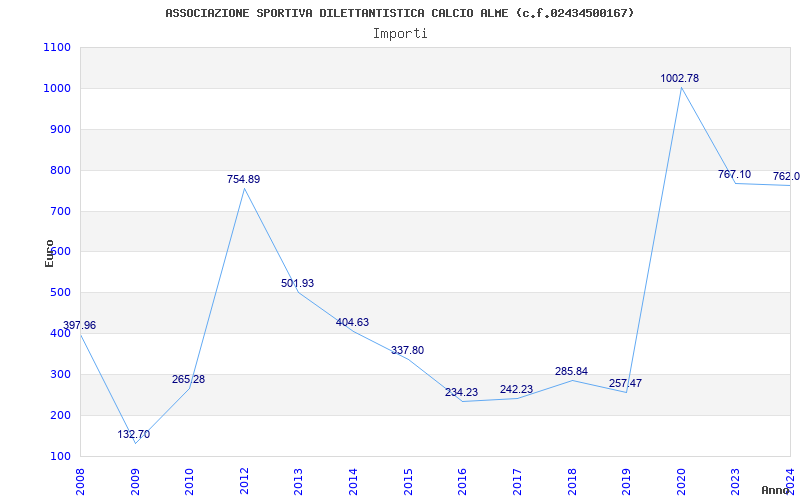Select the 400 y-axis value

click(x=60, y=334)
